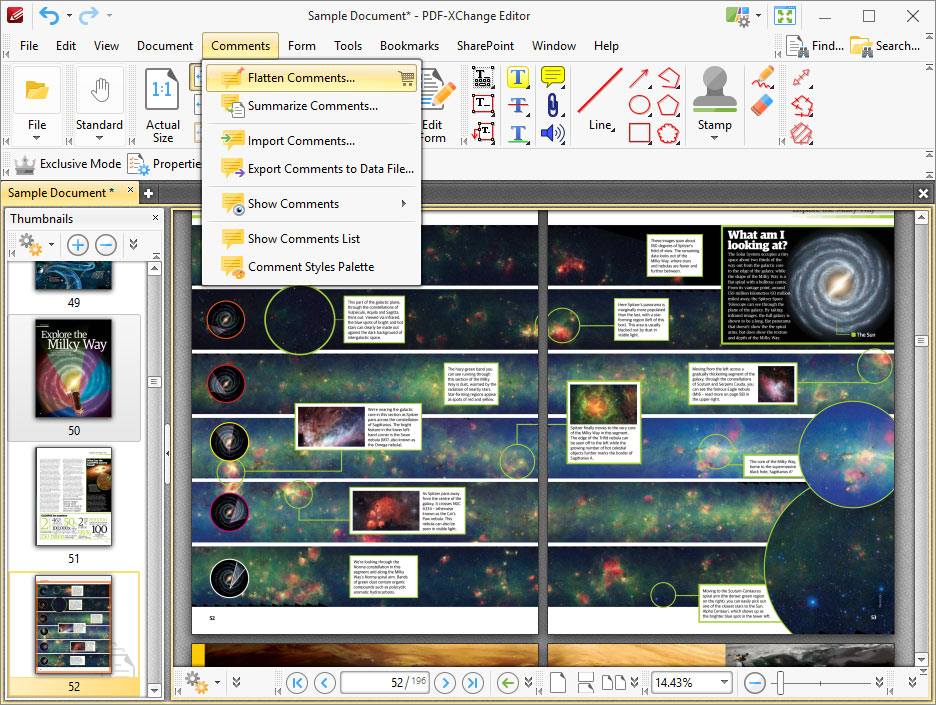This screenshot has height=705, width=936.
Task: Go to previous page button
Action: point(325,682)
